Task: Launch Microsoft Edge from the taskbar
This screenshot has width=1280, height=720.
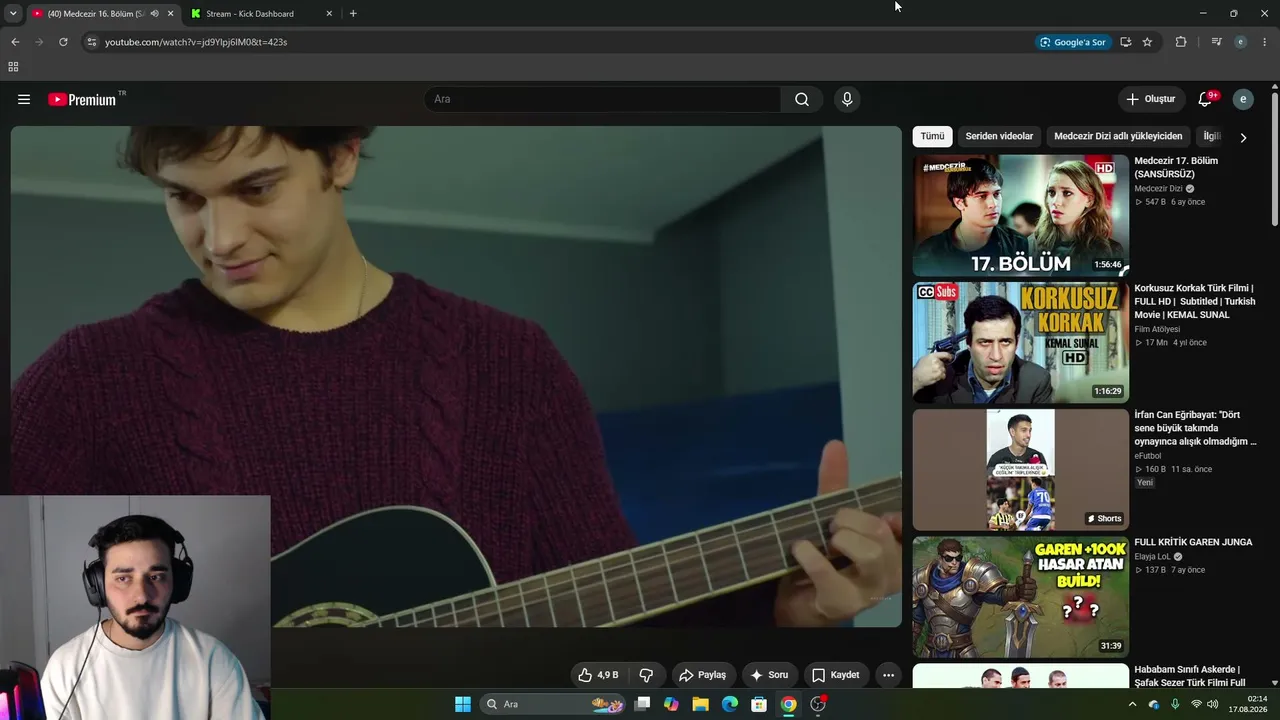Action: click(730, 704)
